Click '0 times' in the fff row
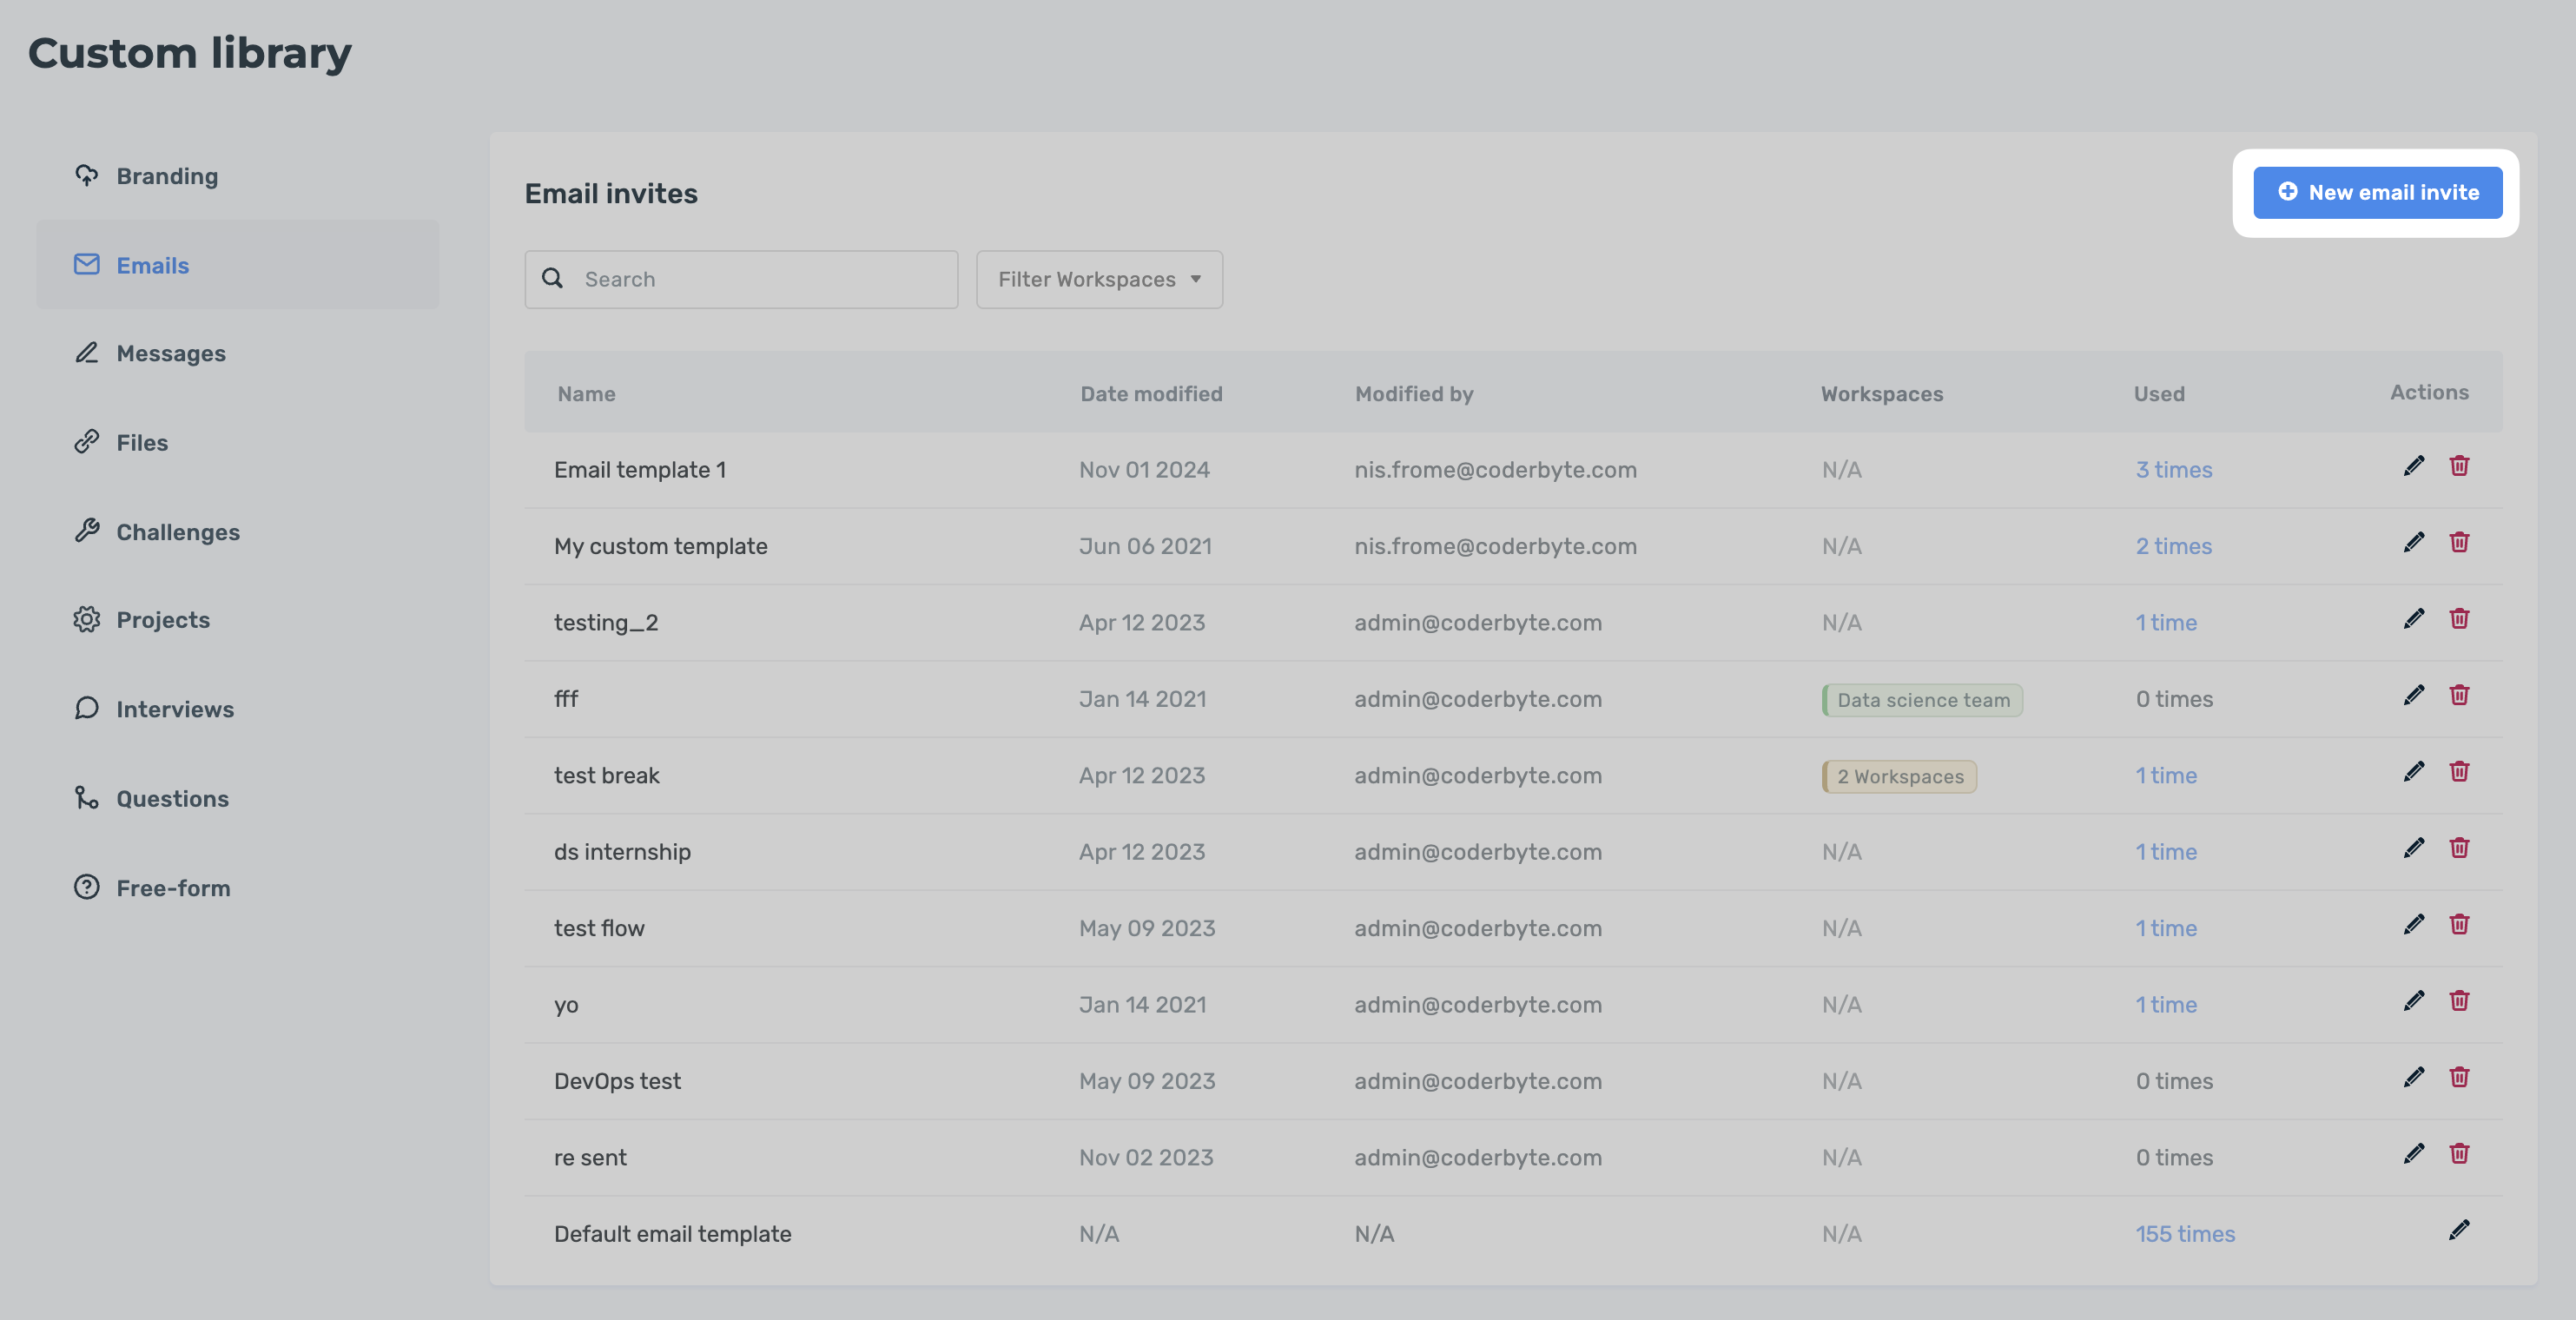The width and height of the screenshot is (2576, 1320). click(x=2174, y=698)
